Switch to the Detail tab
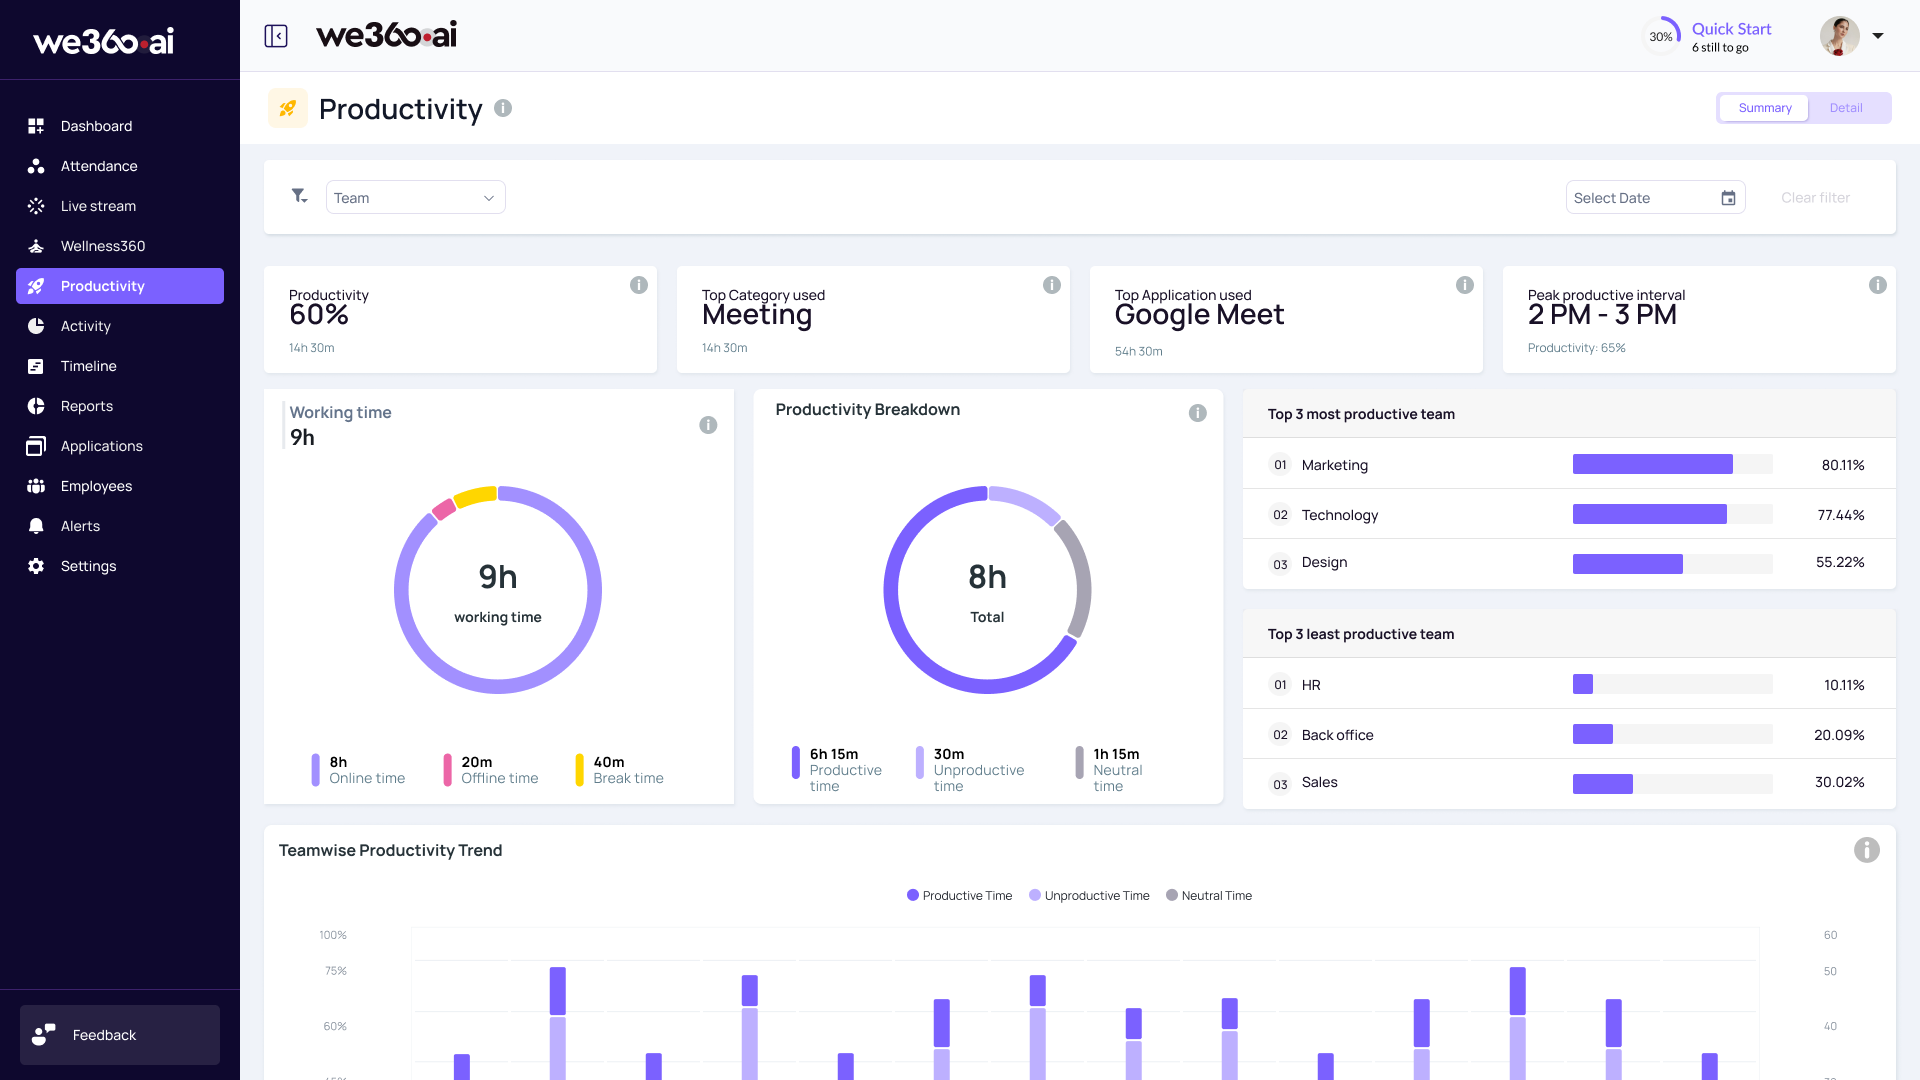 [x=1846, y=107]
